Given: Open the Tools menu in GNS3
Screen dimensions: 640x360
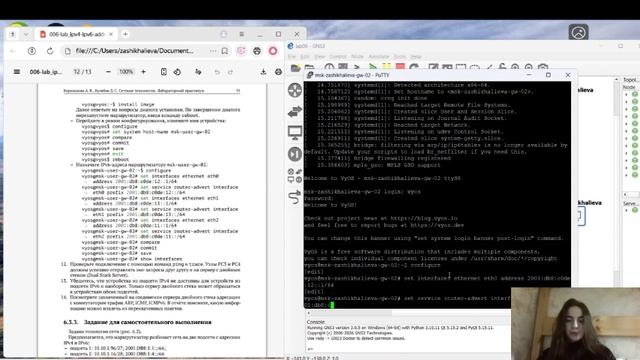Looking at the screenshot, I should coord(400,56).
